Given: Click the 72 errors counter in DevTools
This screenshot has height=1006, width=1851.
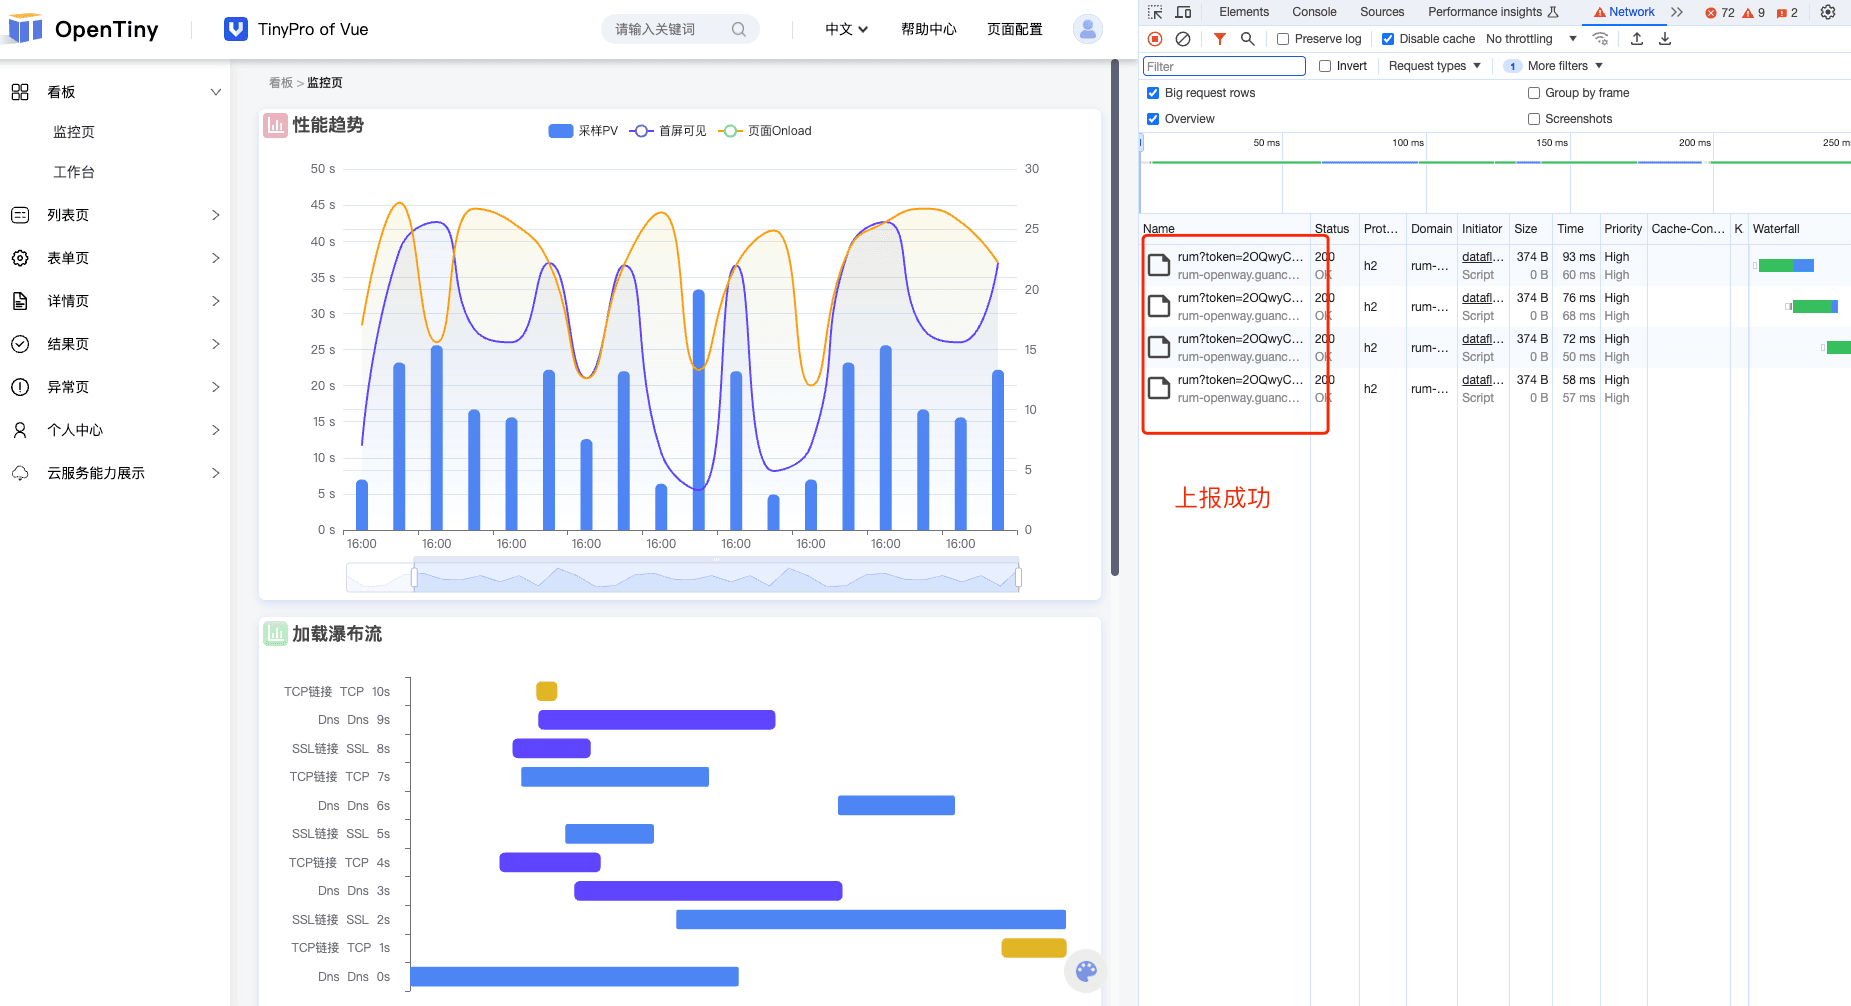Looking at the screenshot, I should click(x=1720, y=13).
